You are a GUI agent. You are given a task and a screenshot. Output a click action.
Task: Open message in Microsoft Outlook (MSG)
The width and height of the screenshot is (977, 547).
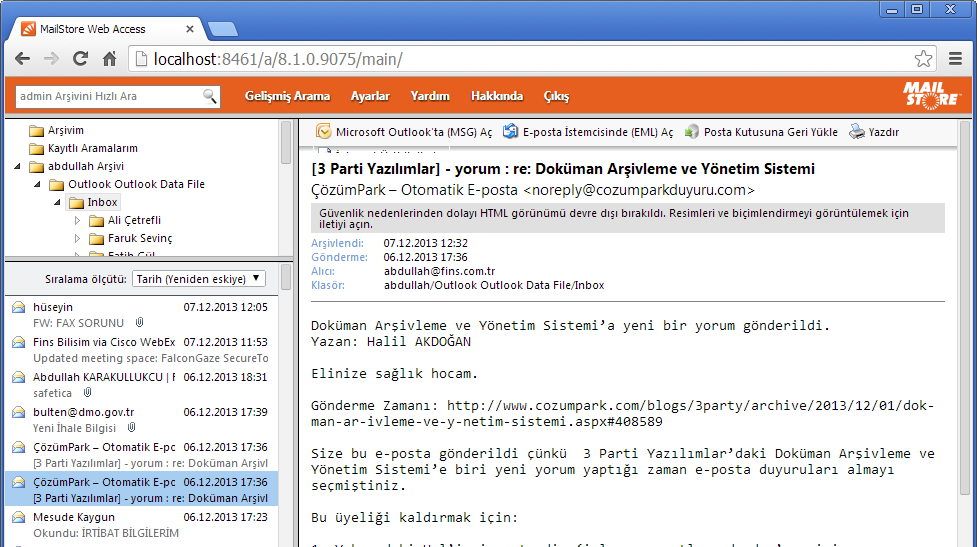(x=404, y=132)
